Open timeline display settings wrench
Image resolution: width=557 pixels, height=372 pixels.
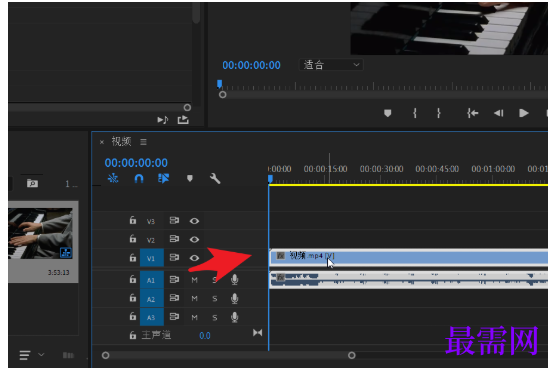(x=215, y=178)
